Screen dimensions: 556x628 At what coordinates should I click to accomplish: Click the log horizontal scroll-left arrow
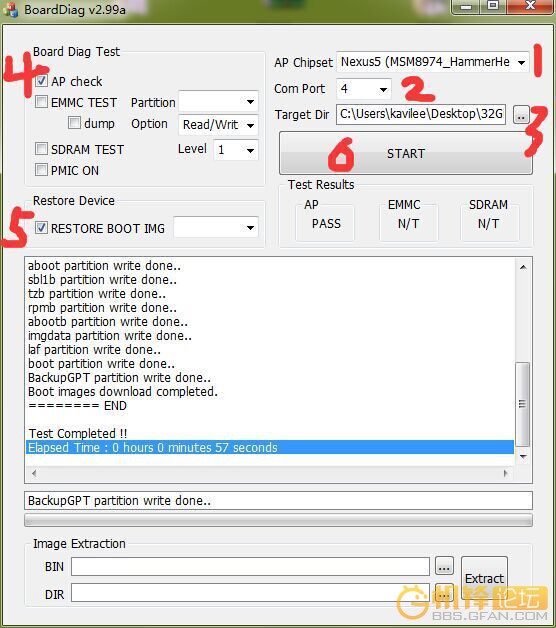click(x=34, y=473)
